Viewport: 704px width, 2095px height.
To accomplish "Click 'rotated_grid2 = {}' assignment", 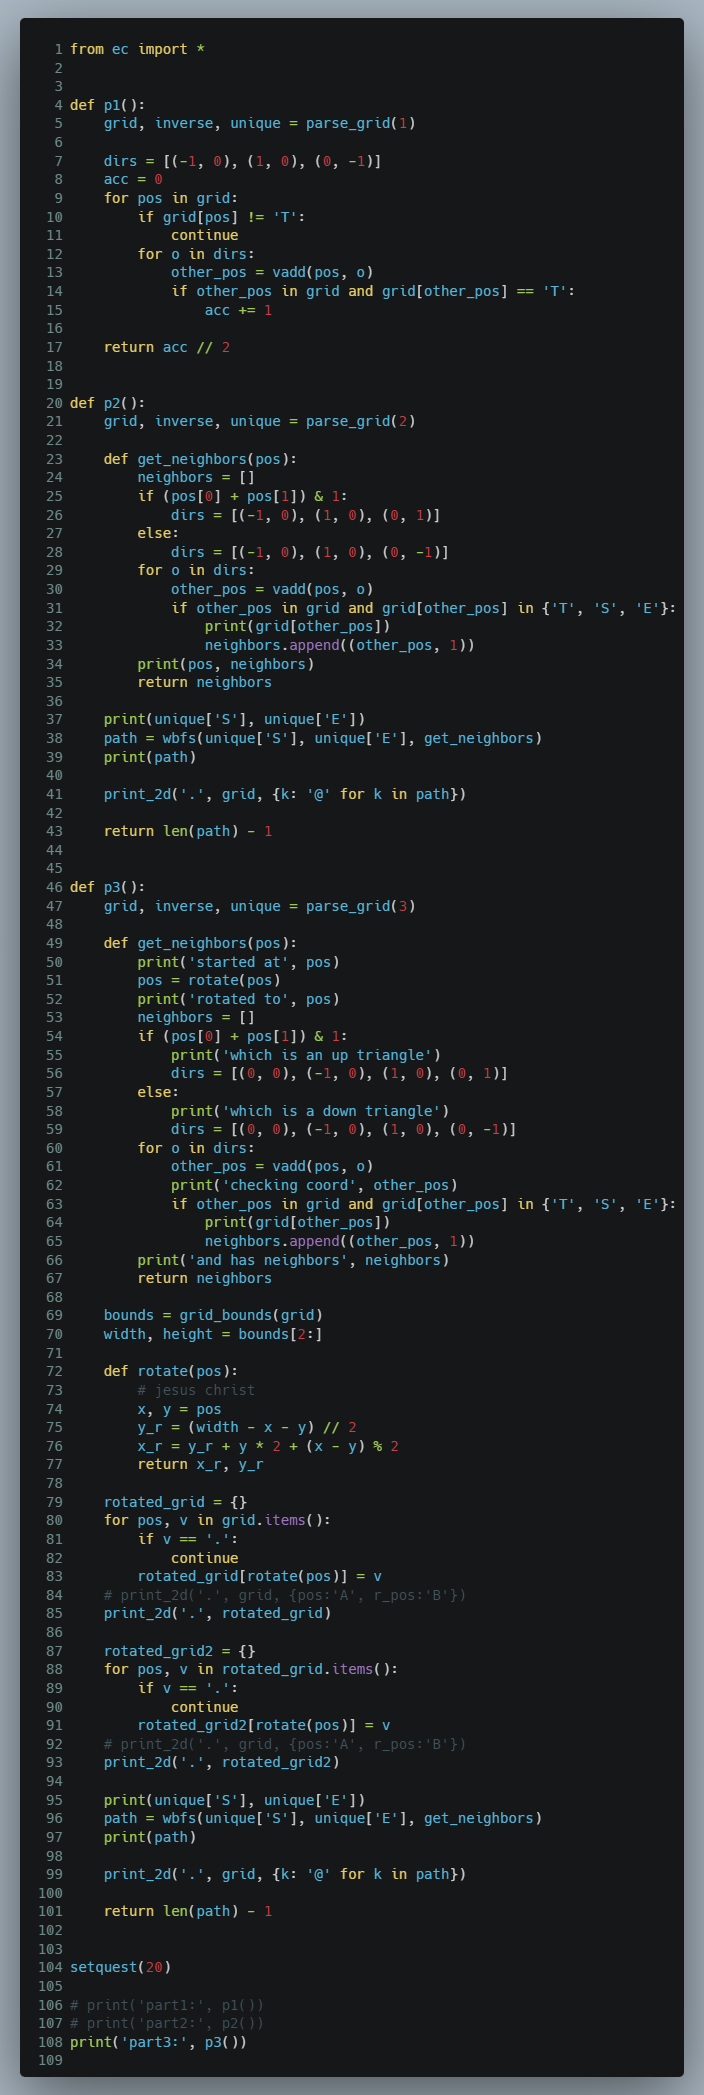I will point(180,1651).
